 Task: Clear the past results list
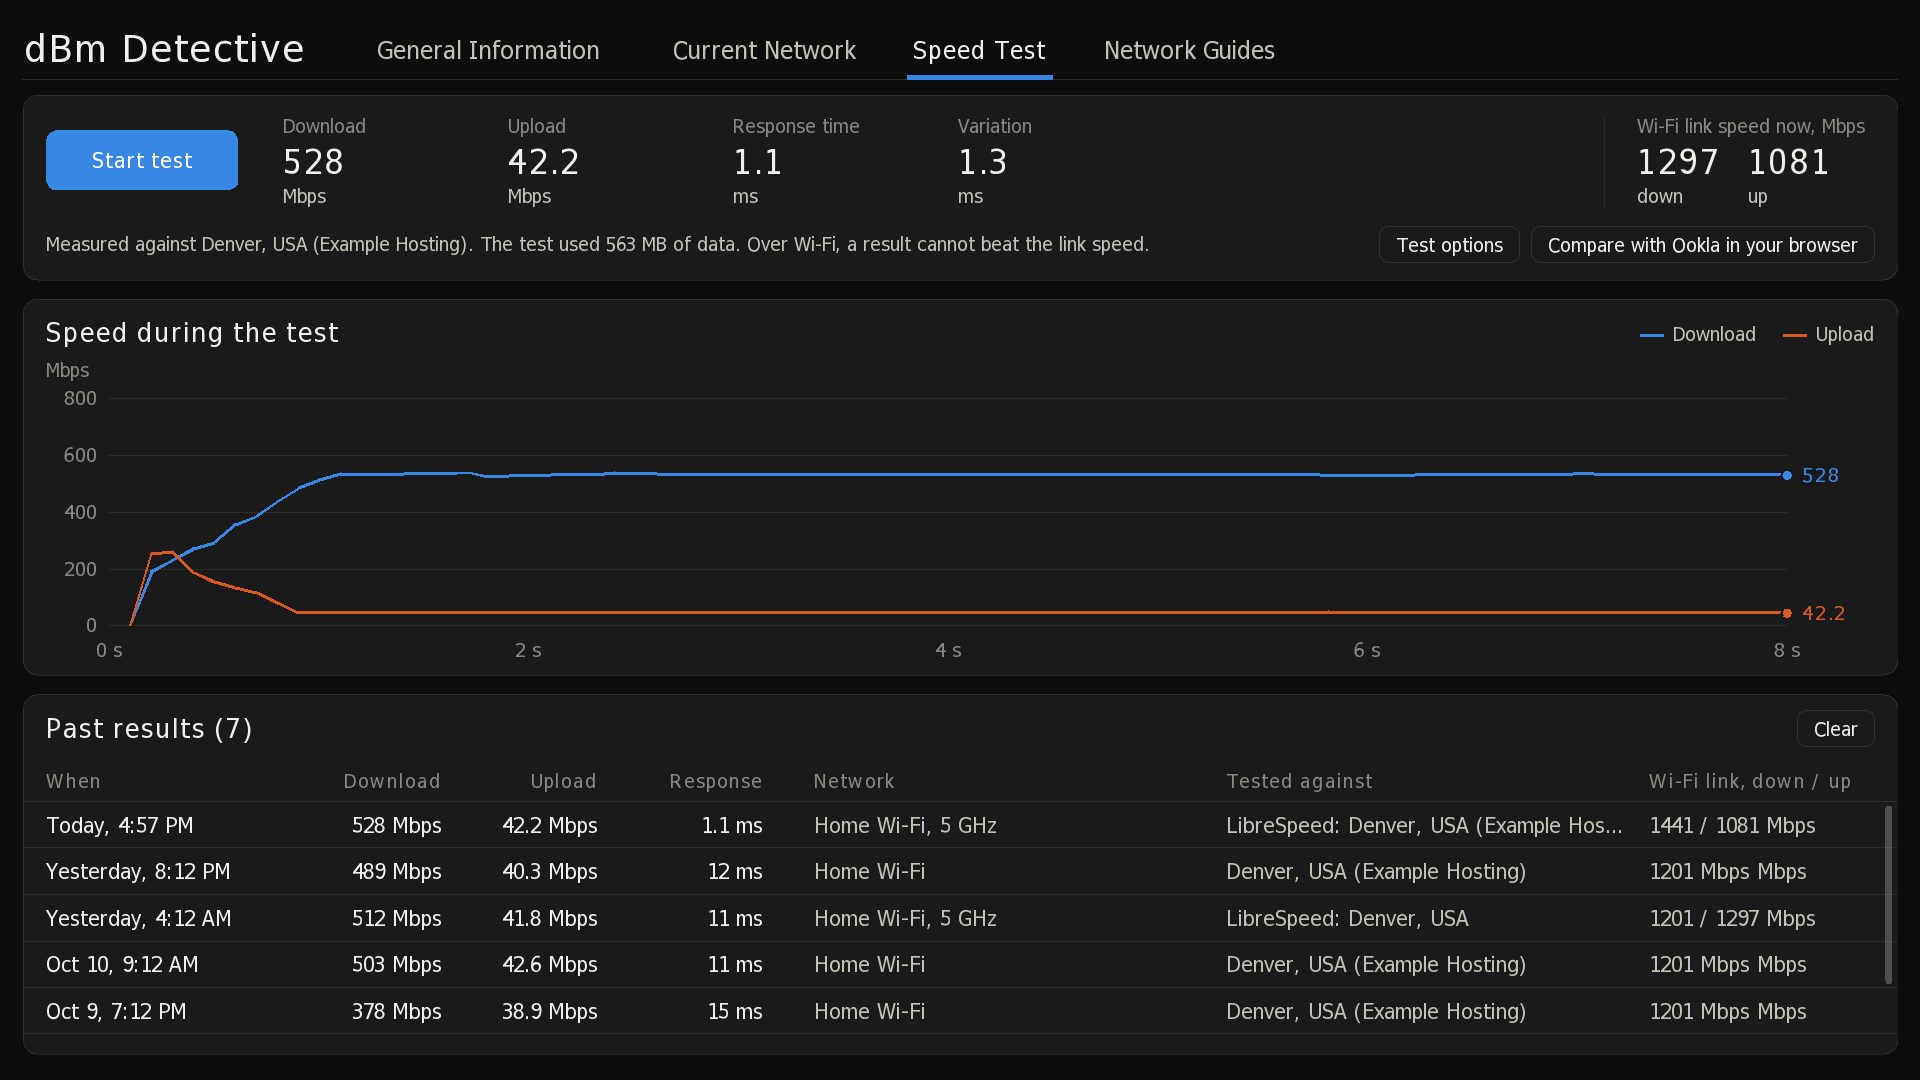coord(1835,729)
